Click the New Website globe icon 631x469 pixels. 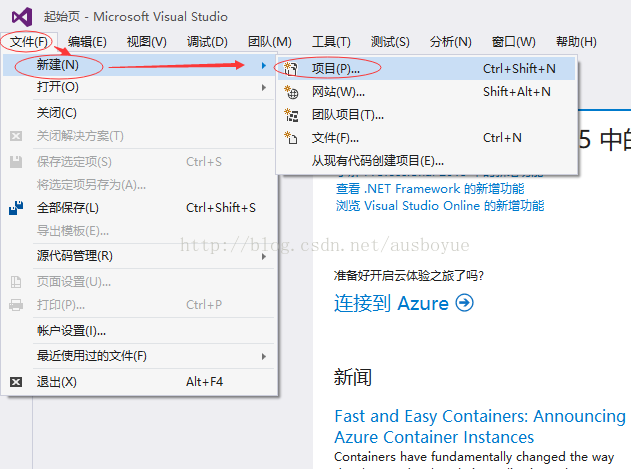coord(291,92)
